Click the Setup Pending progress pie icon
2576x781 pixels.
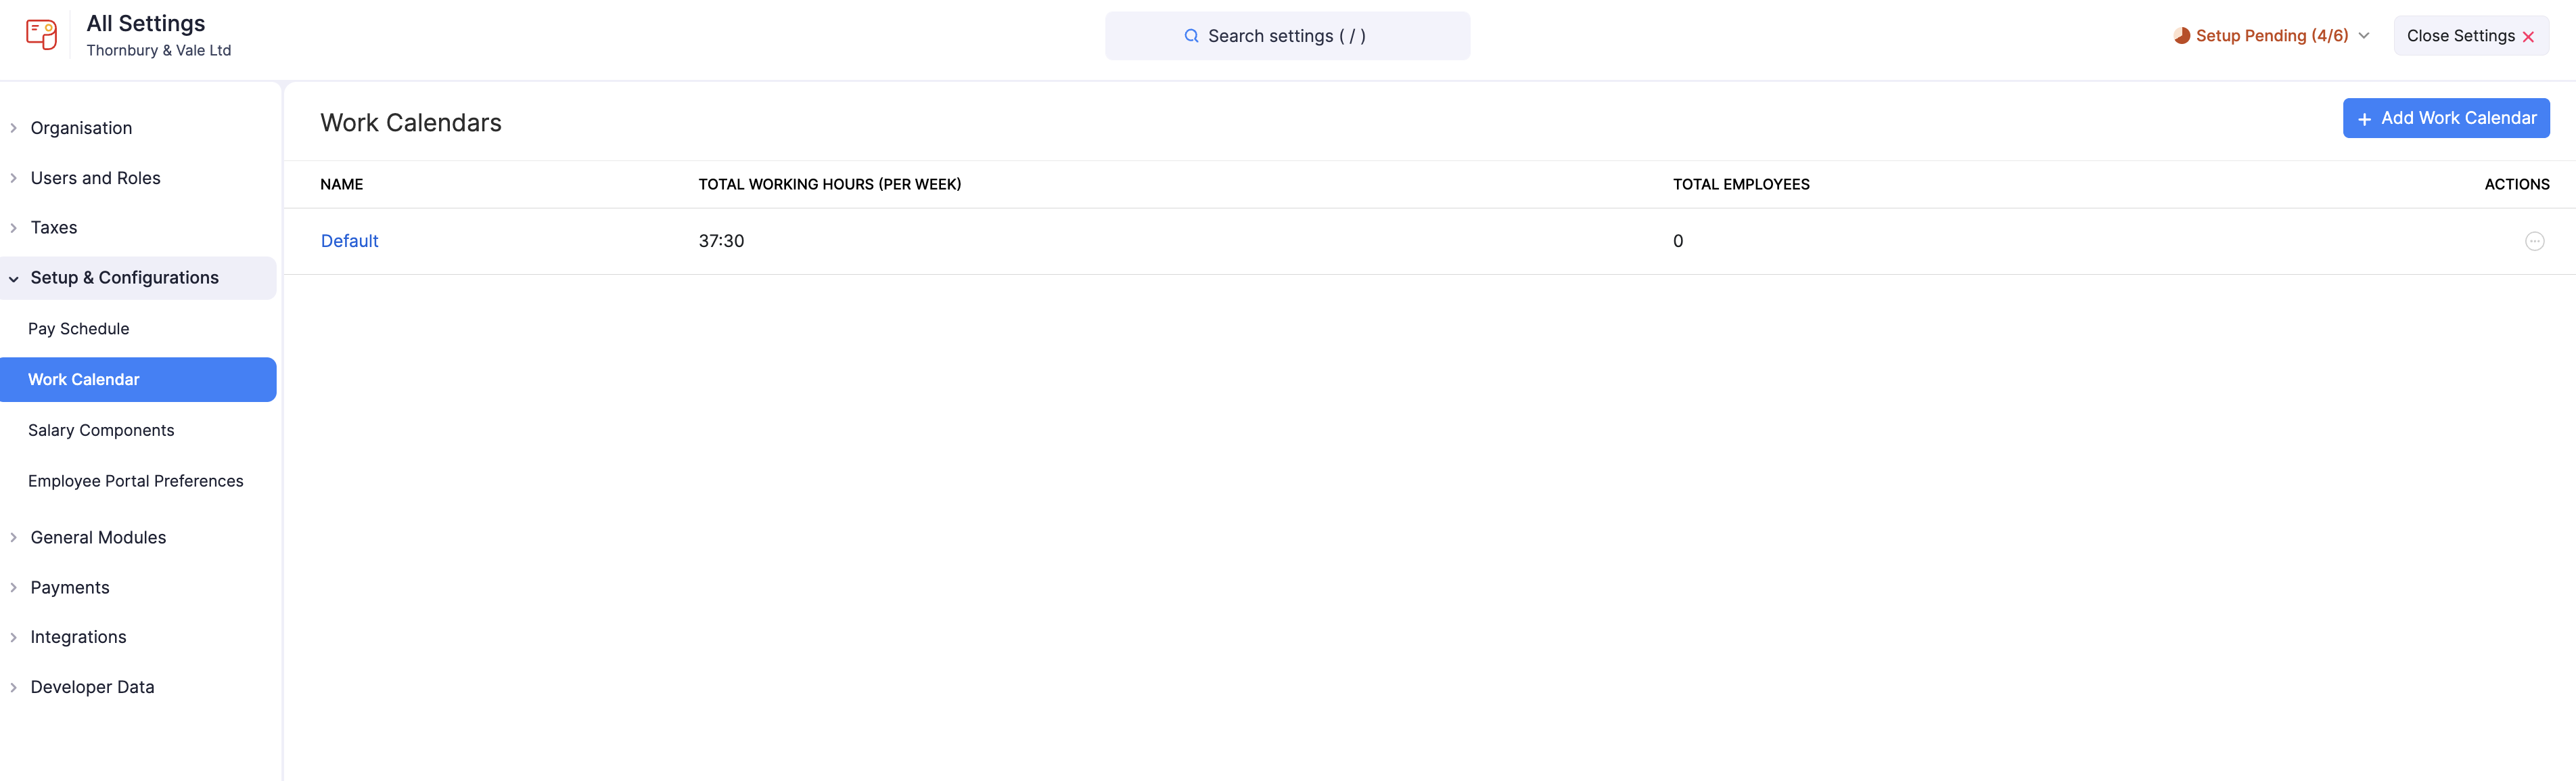click(2182, 36)
